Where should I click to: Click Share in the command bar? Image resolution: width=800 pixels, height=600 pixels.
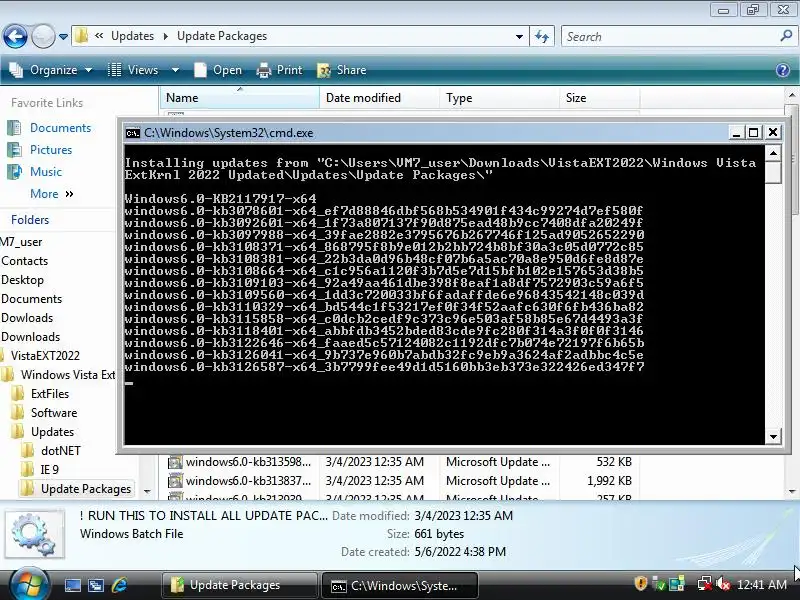tap(342, 70)
